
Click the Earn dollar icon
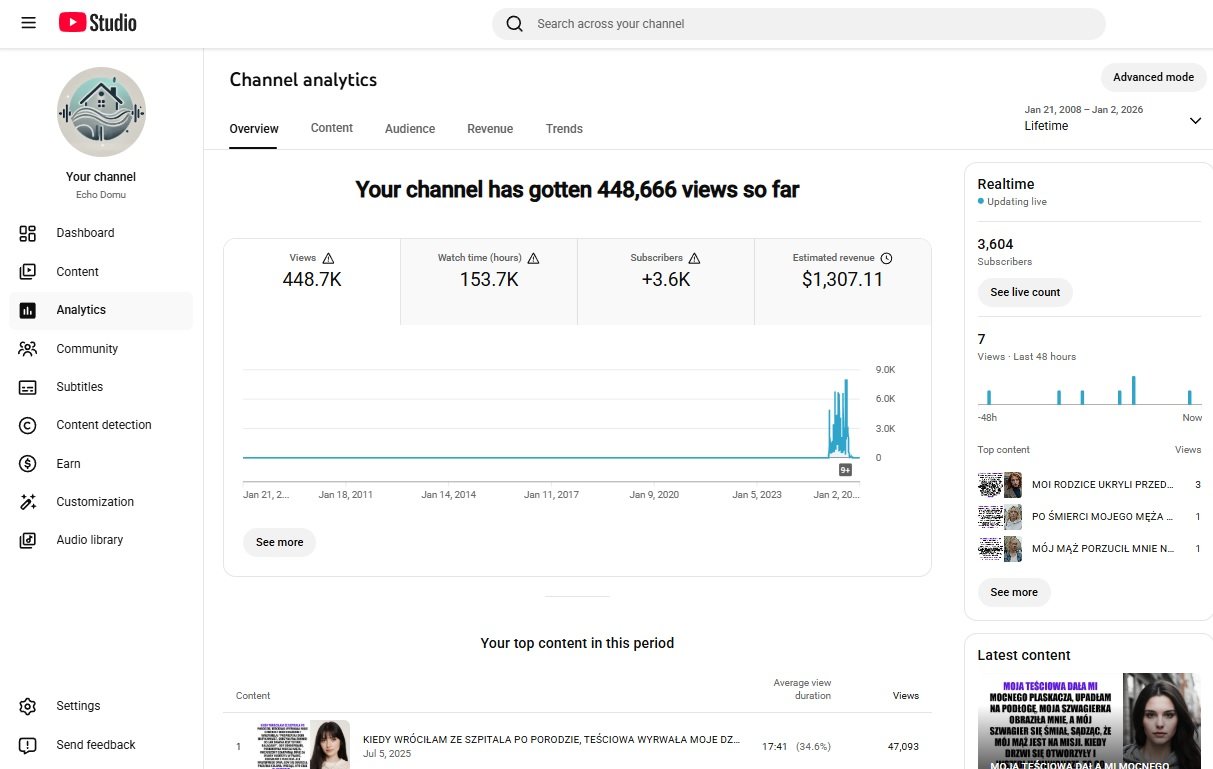(x=28, y=464)
